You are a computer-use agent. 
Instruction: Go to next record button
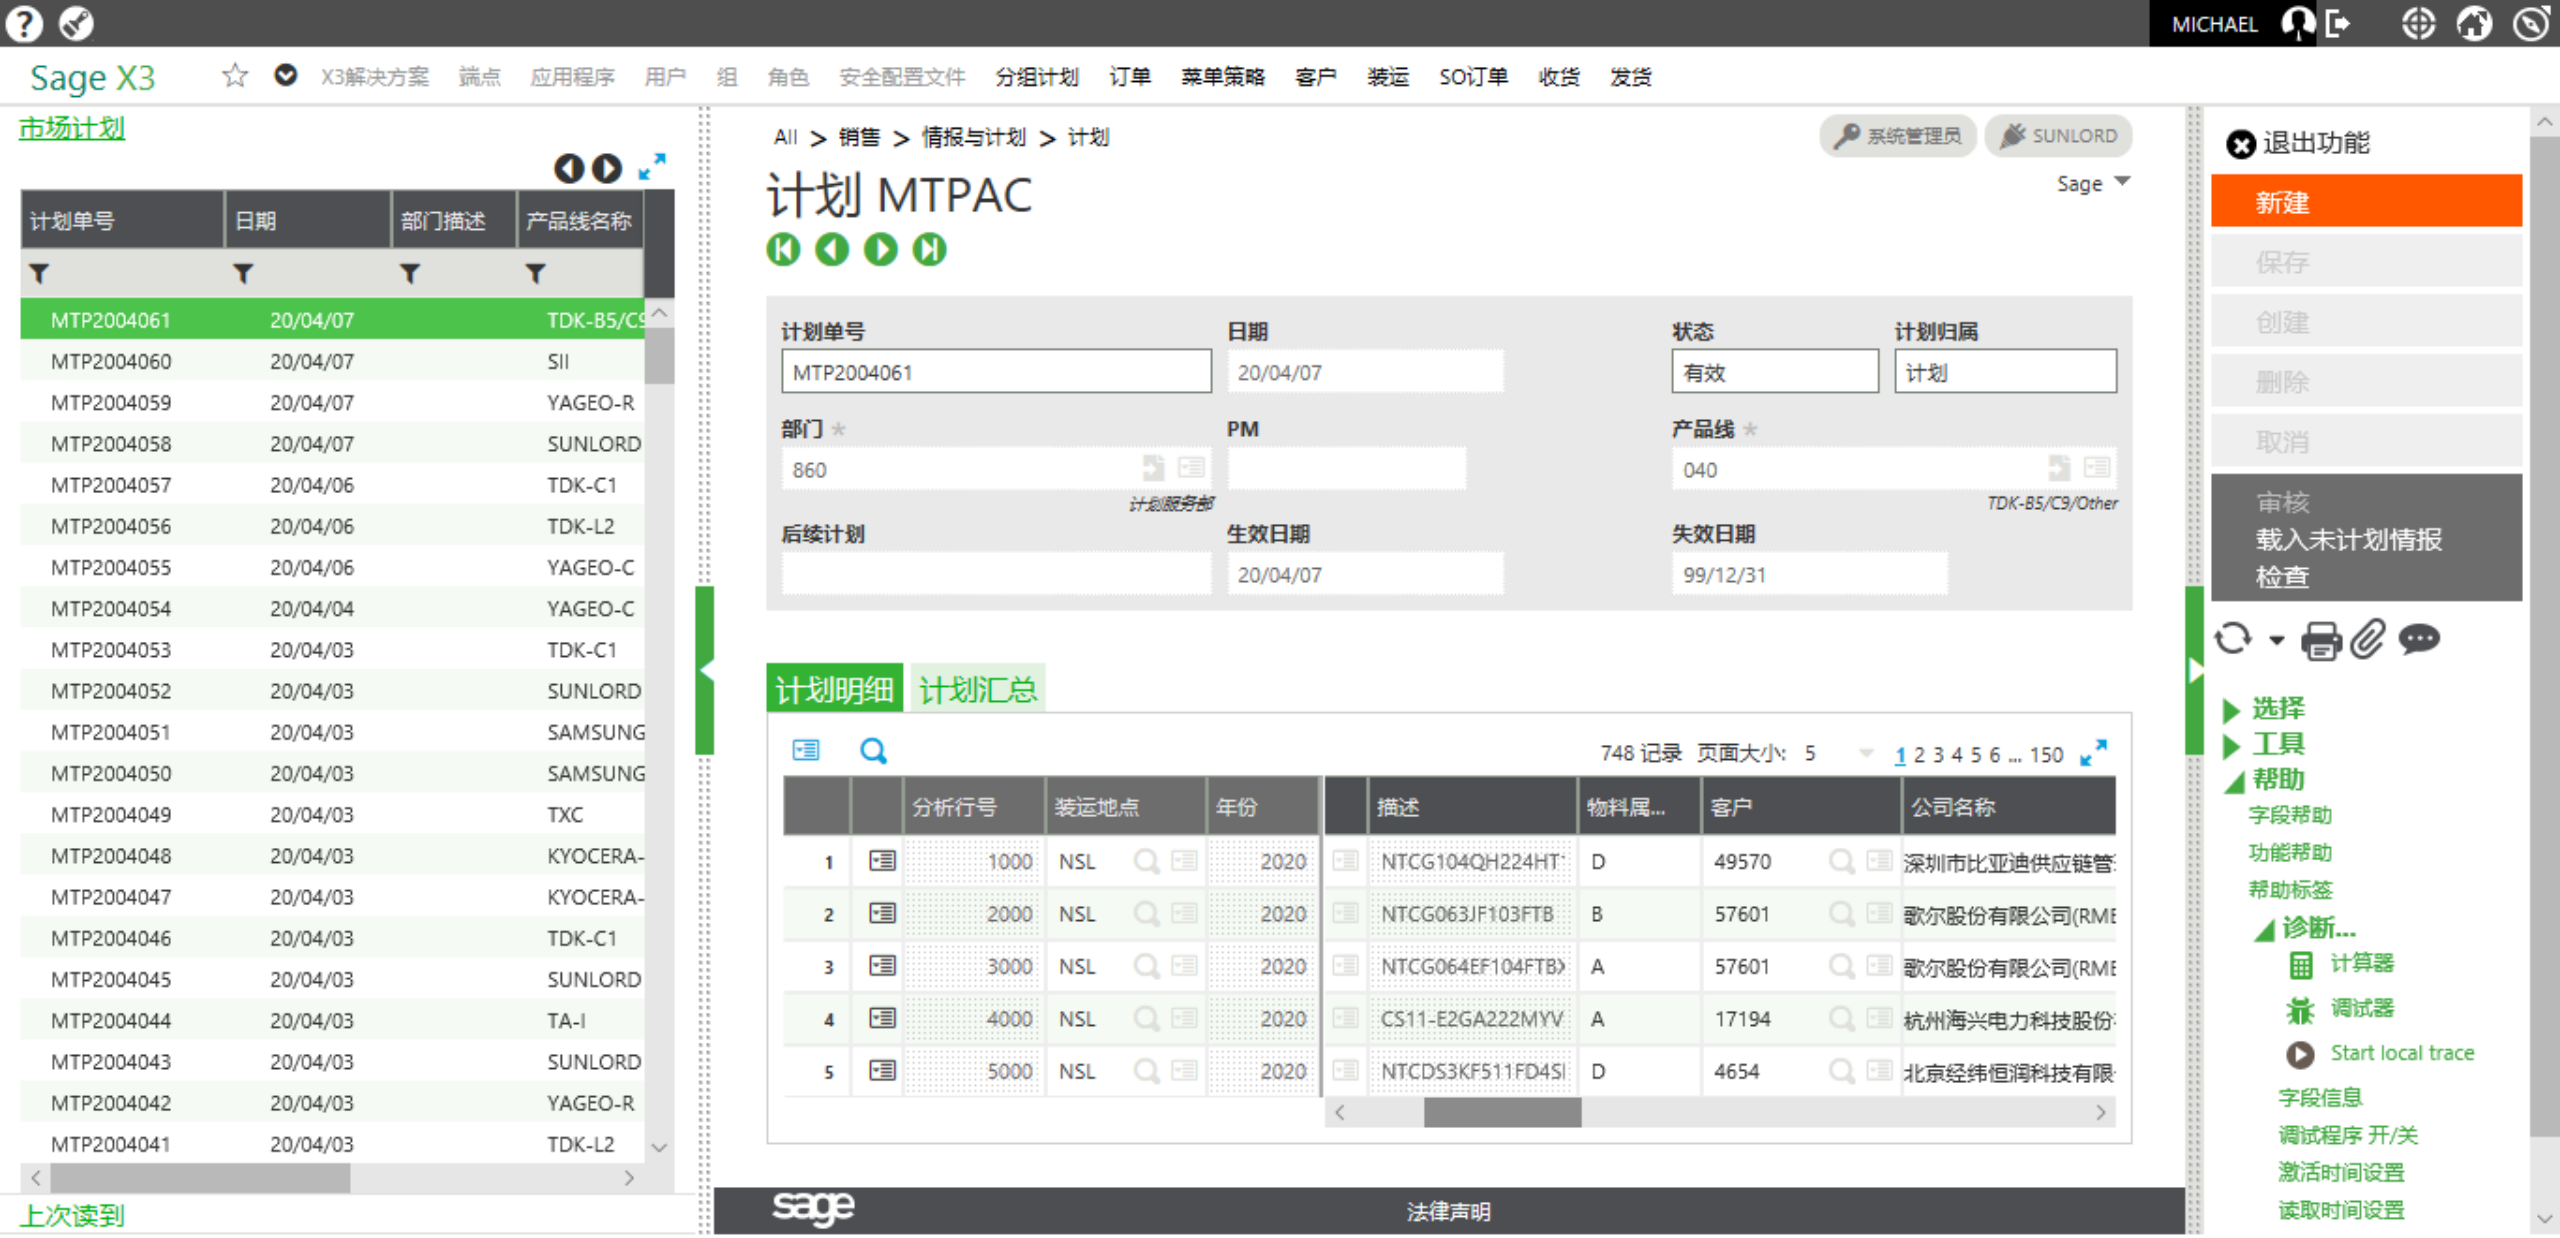[881, 249]
